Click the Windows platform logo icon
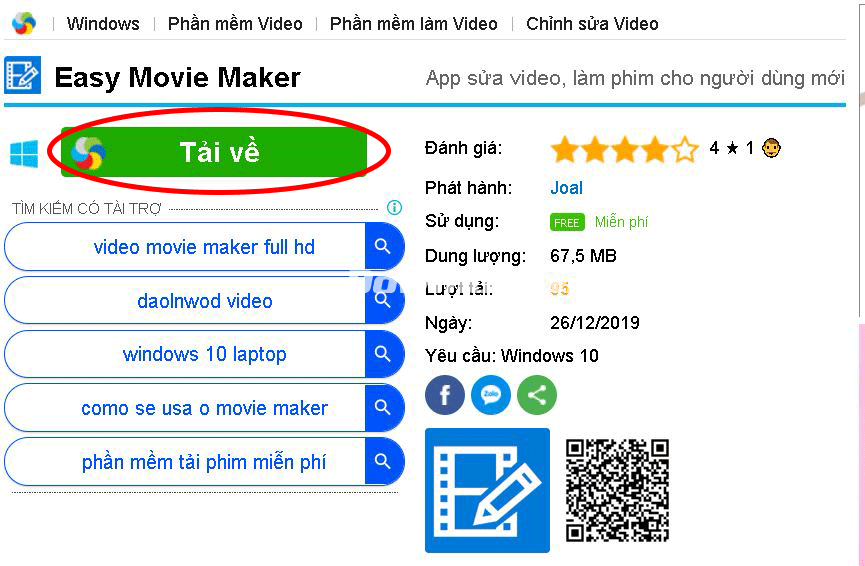 (24, 153)
